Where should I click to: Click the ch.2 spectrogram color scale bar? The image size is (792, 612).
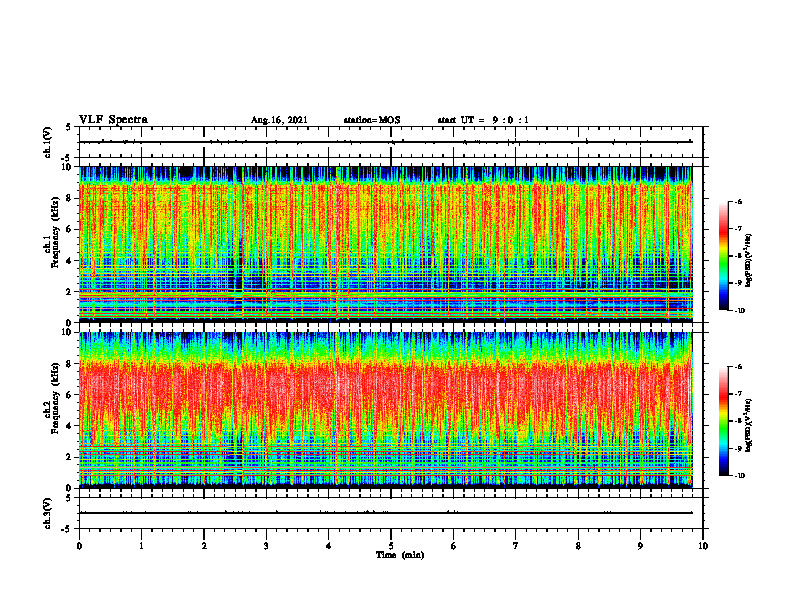[723, 421]
